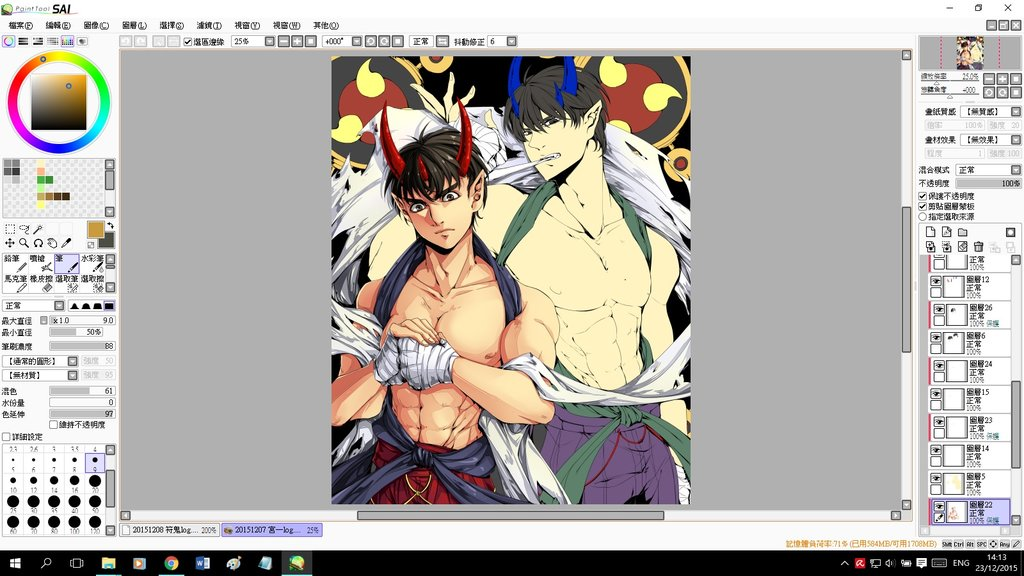Toggle the scratchpad panel icon
Image resolution: width=1024 pixels, height=576 pixels.
(x=82, y=41)
